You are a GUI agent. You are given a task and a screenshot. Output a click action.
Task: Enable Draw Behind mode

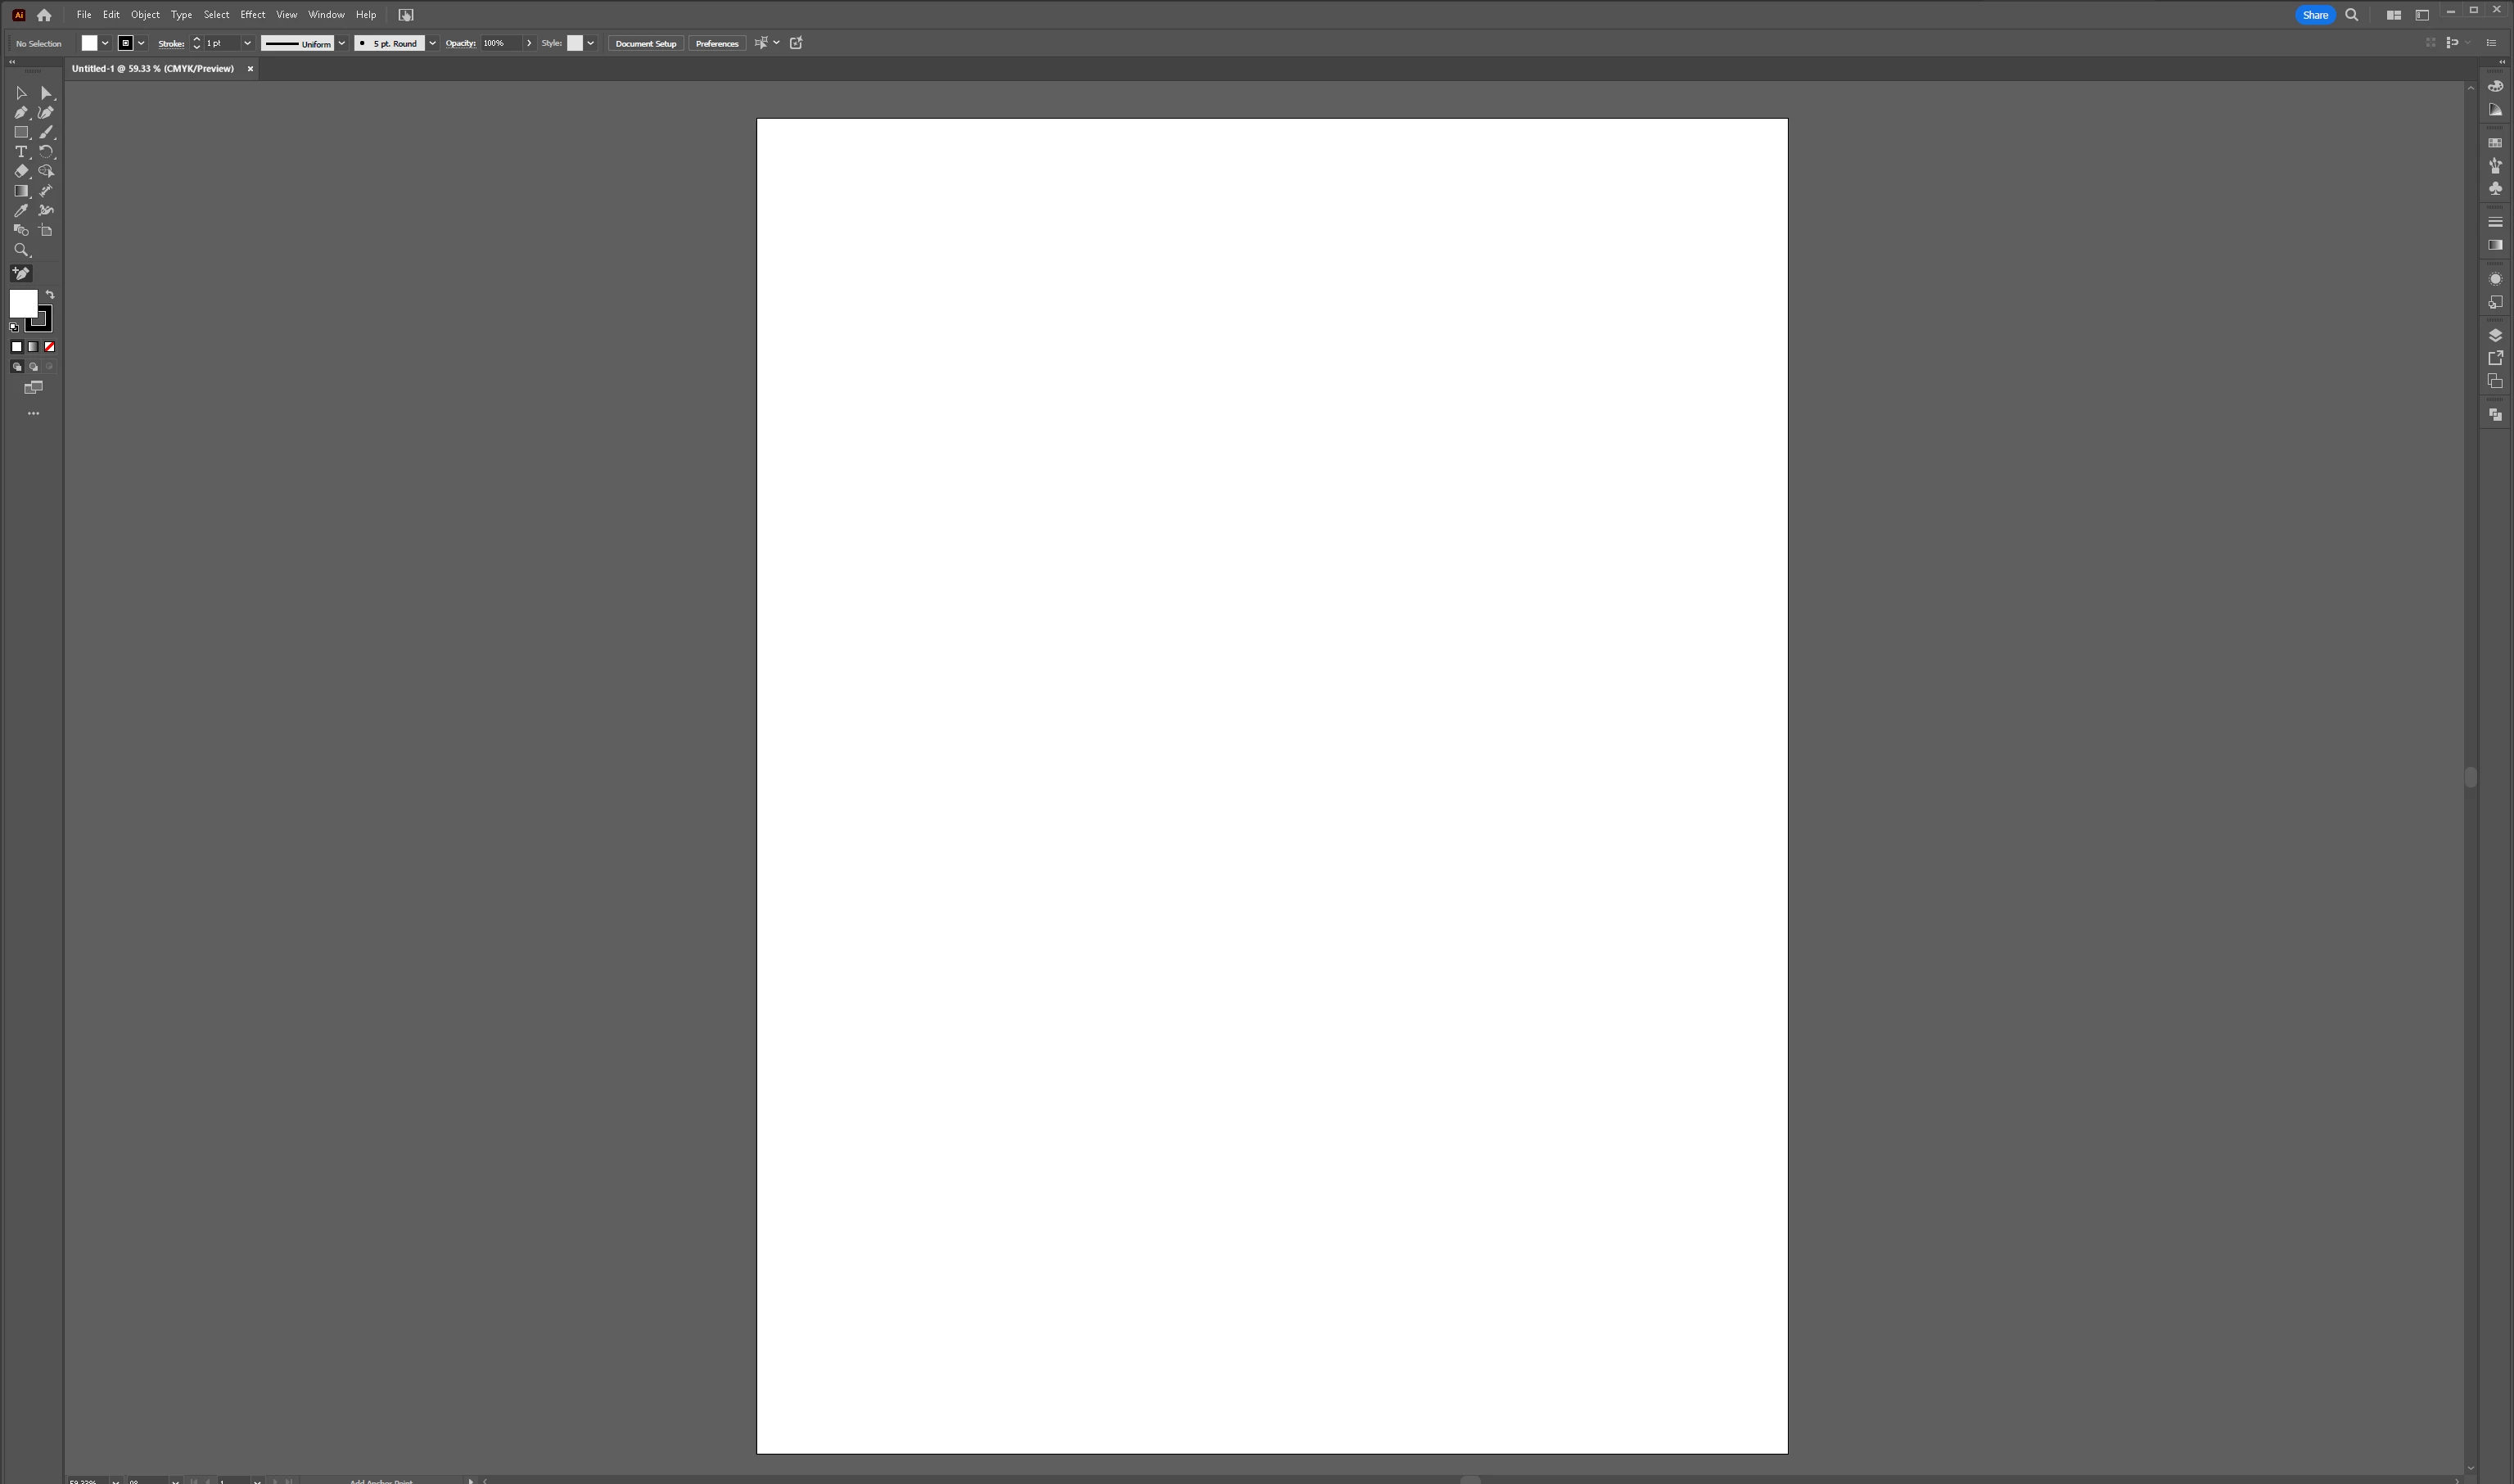tap(33, 367)
